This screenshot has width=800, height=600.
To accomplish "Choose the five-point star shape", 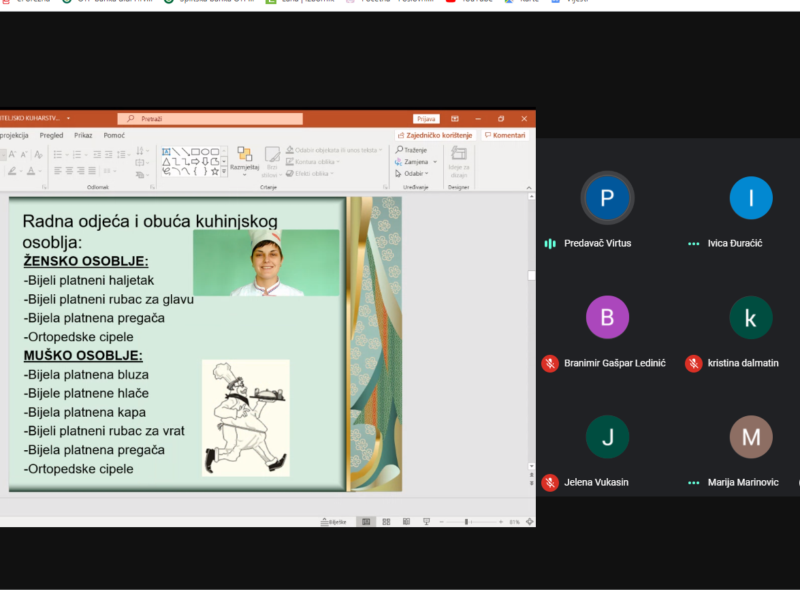I will pyautogui.click(x=215, y=171).
